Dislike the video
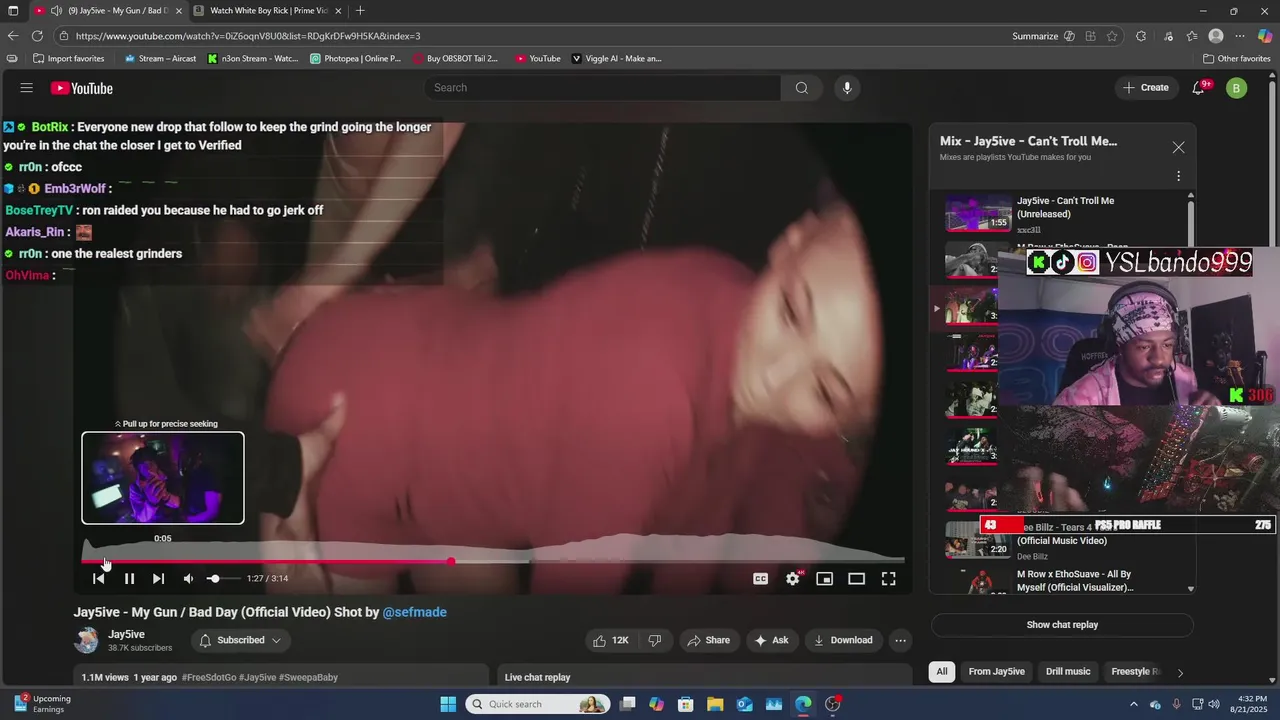Screen dimensions: 1280x720 point(655,640)
